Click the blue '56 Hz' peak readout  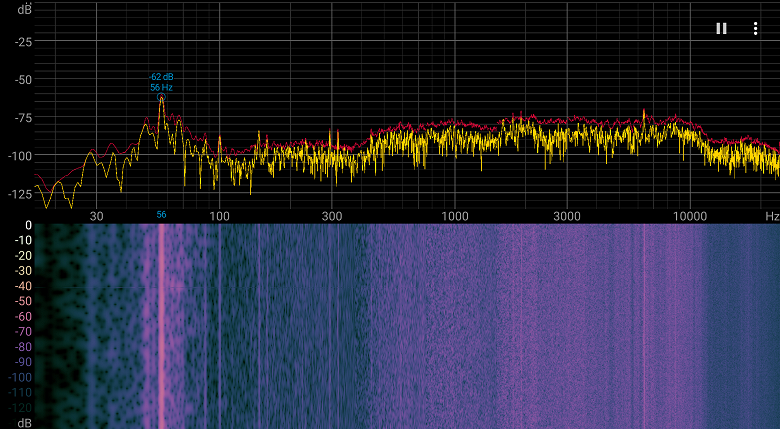coord(162,88)
